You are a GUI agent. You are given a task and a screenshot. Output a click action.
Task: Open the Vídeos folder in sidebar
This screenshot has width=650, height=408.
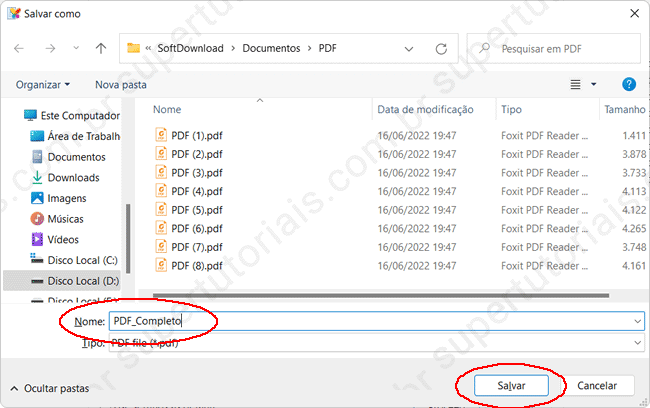[x=63, y=239]
